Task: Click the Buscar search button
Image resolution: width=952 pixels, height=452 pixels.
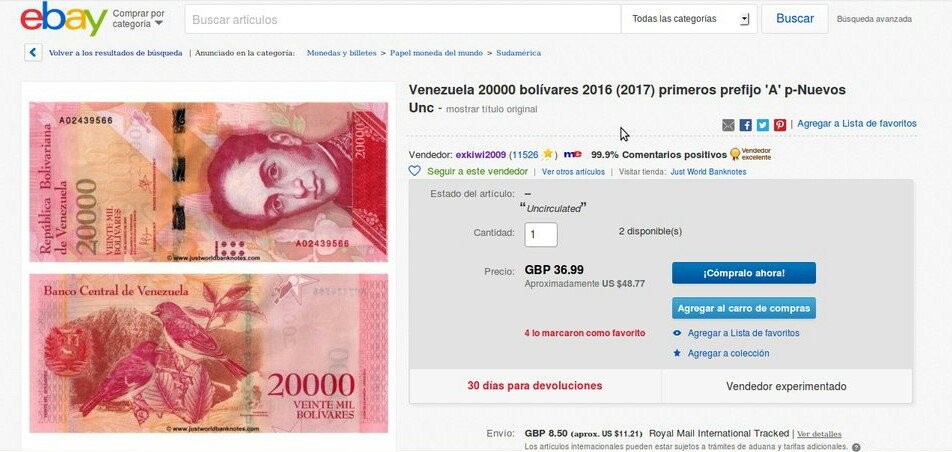Action: point(795,19)
